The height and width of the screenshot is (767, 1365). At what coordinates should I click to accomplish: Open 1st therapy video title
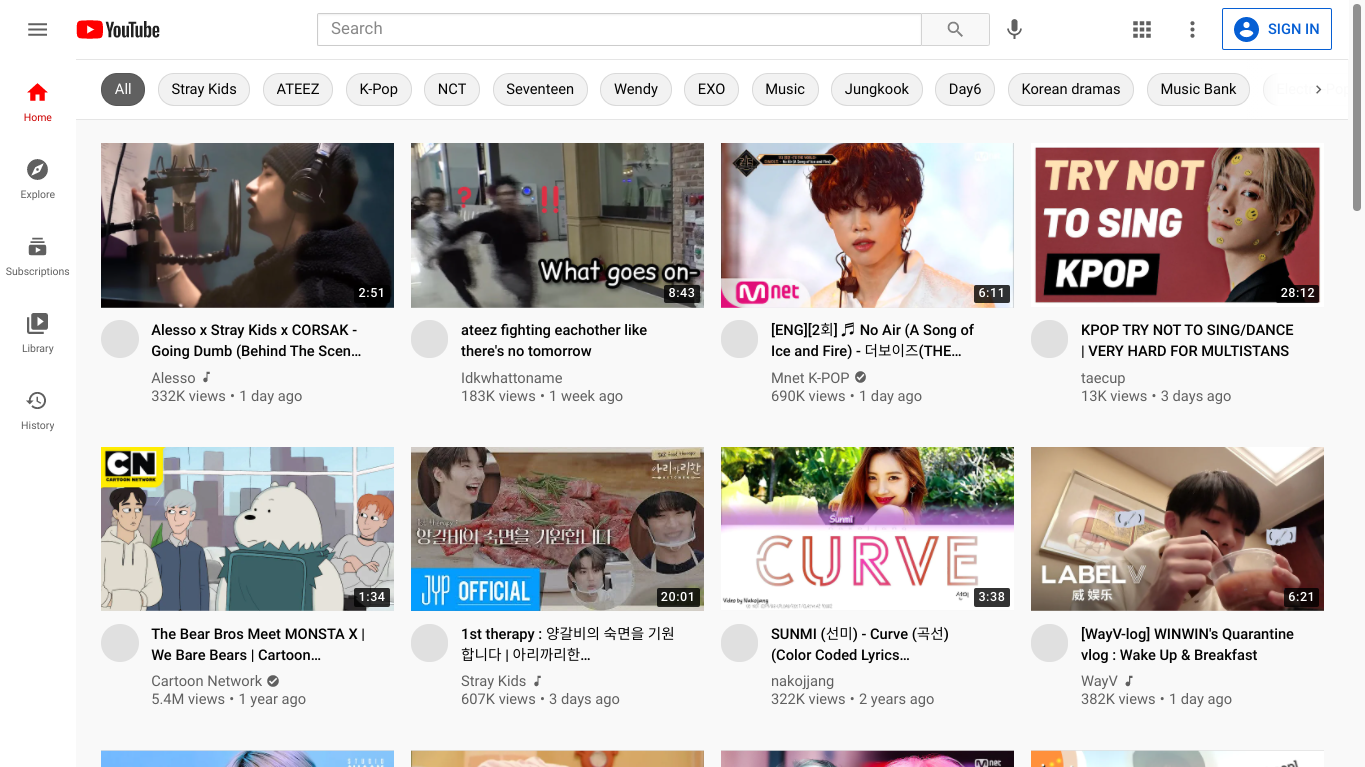tap(568, 644)
